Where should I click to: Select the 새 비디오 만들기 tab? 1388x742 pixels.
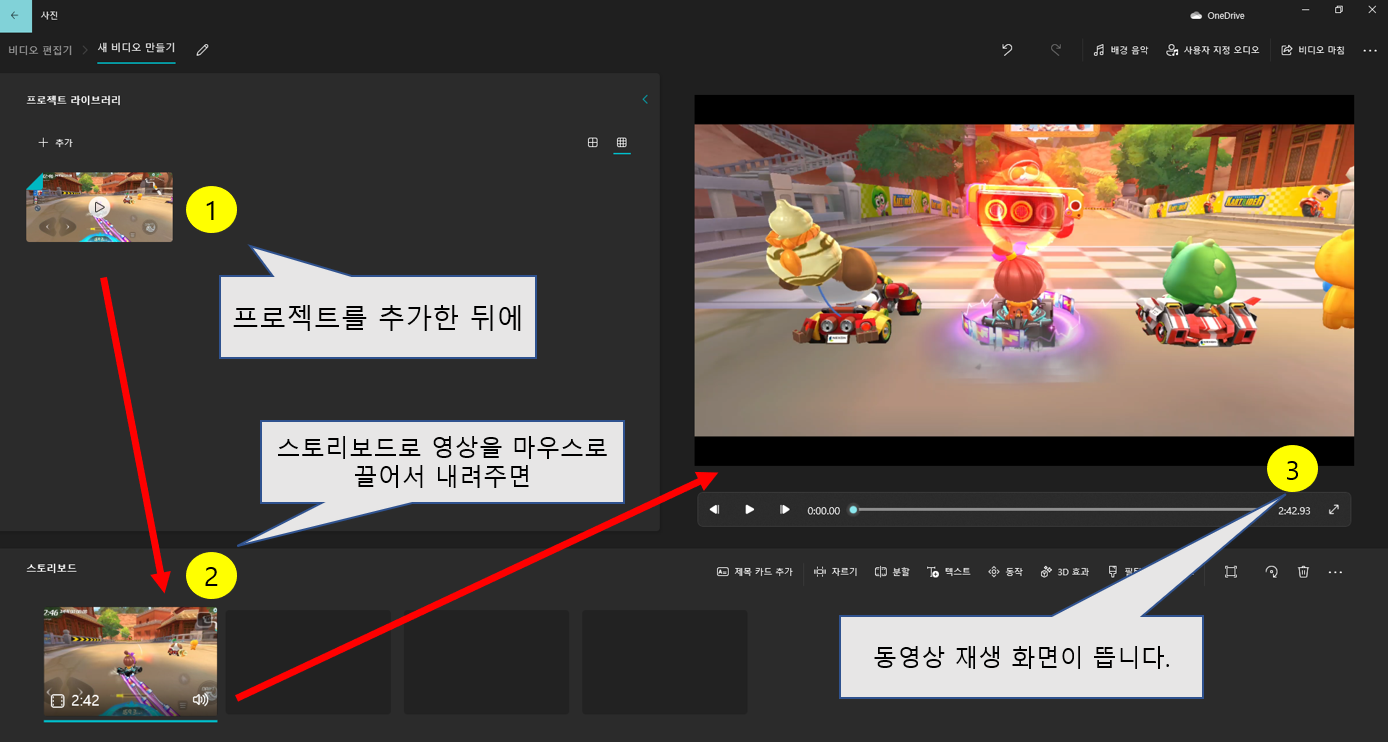[x=136, y=48]
